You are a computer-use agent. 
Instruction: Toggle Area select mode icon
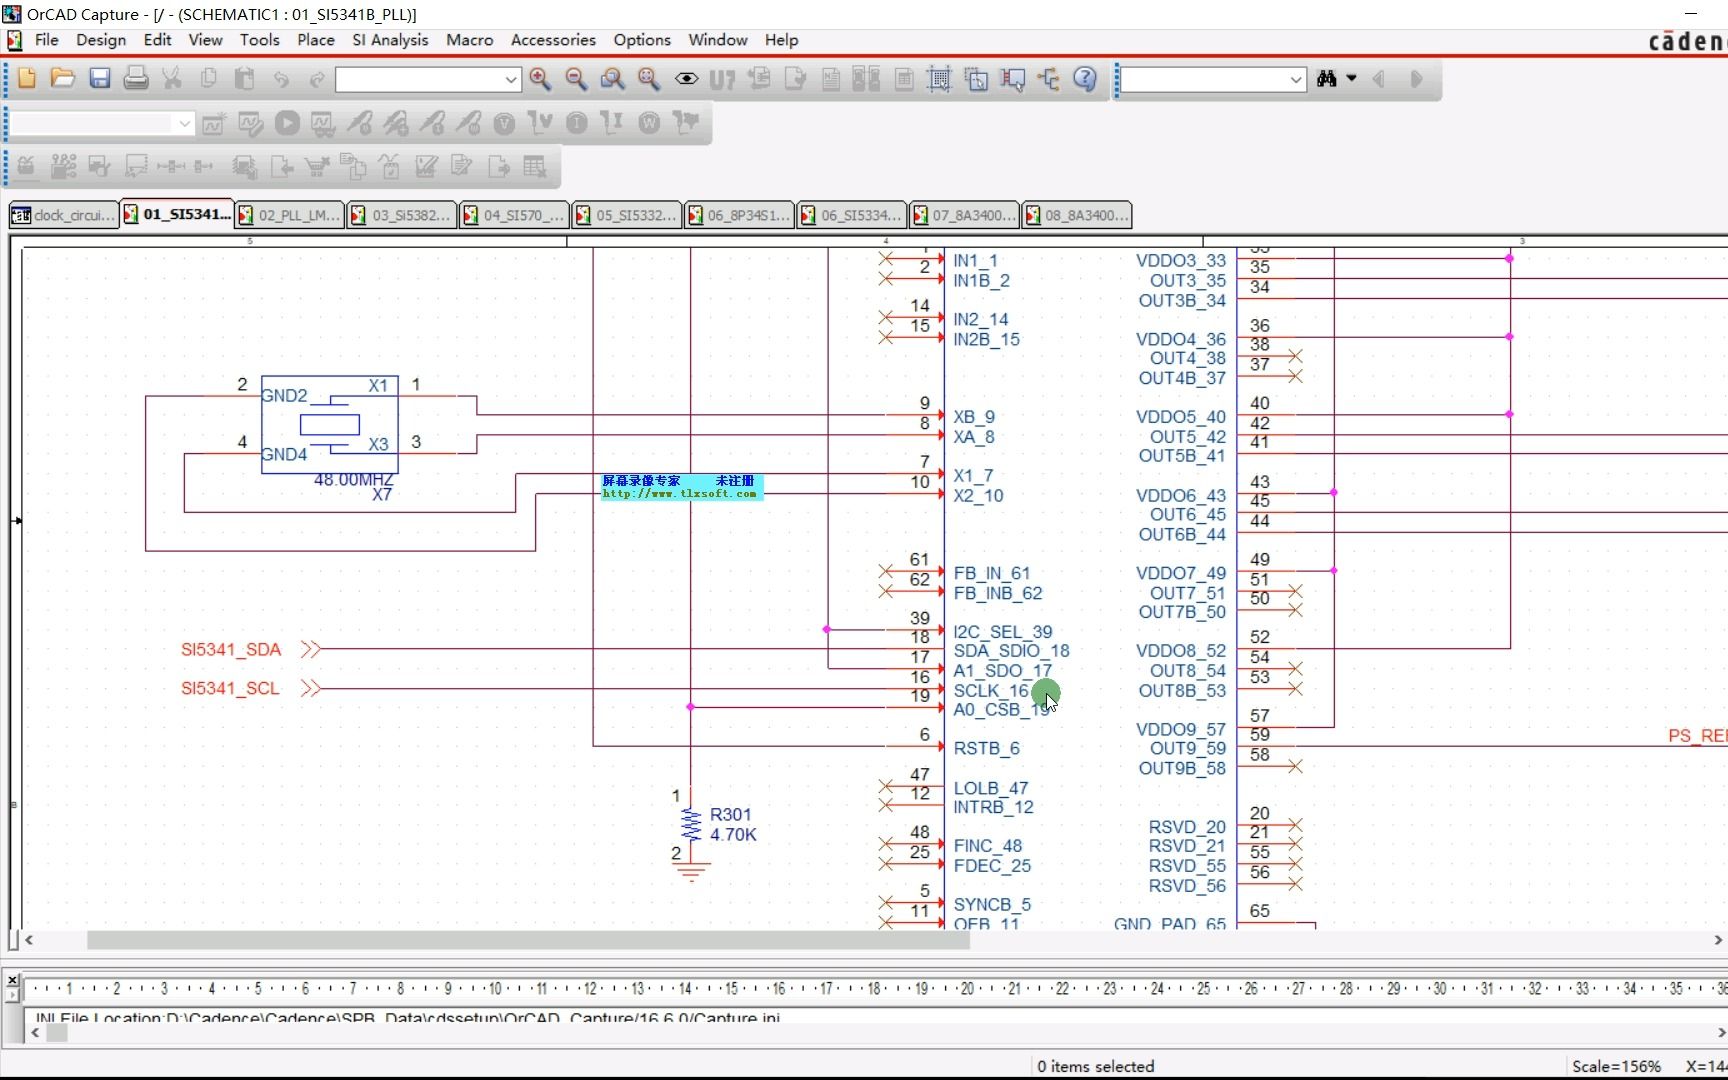click(976, 78)
